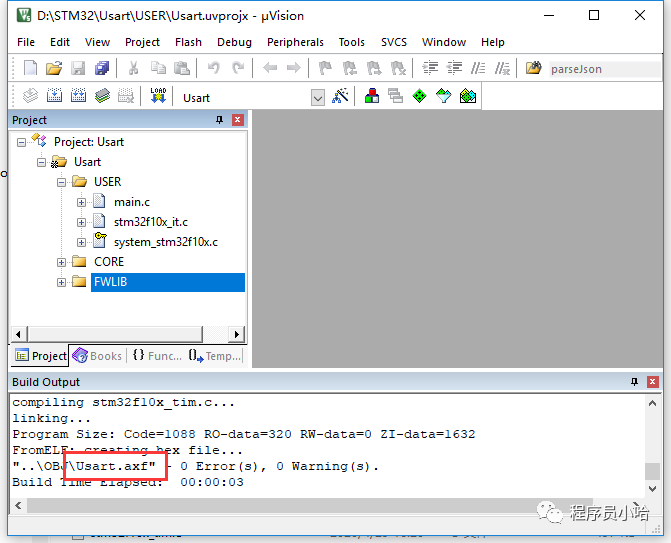Click the Save All icon
This screenshot has height=543, width=671.
(102, 69)
